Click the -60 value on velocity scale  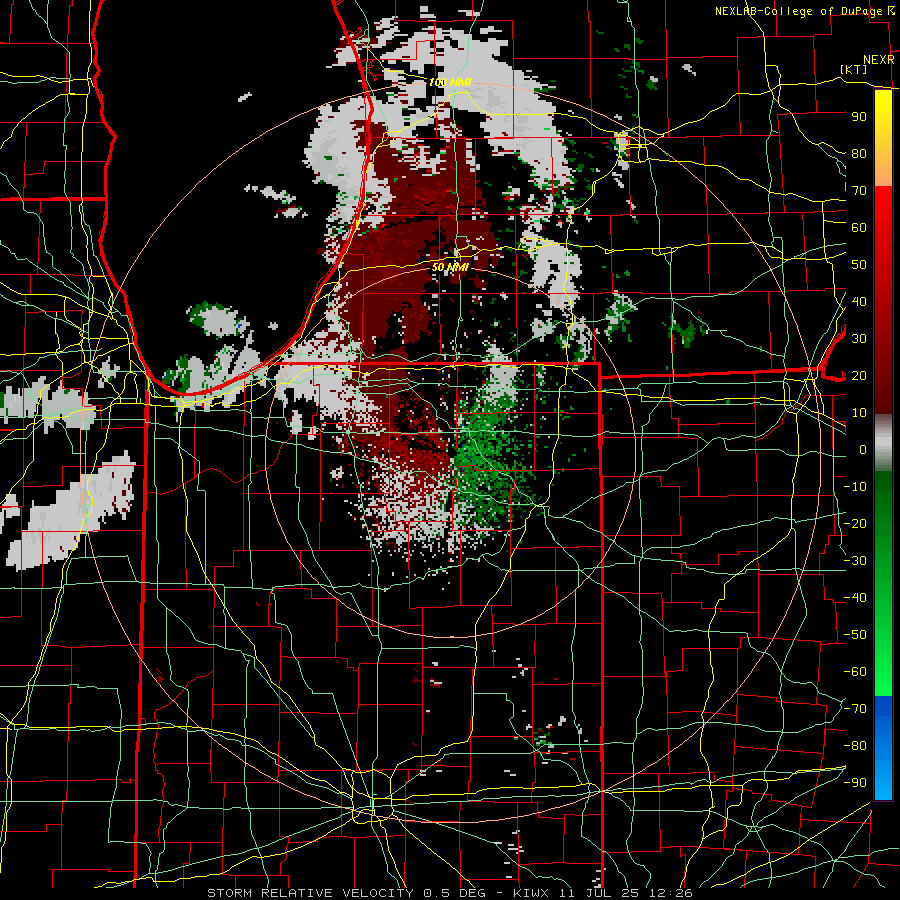(x=855, y=672)
